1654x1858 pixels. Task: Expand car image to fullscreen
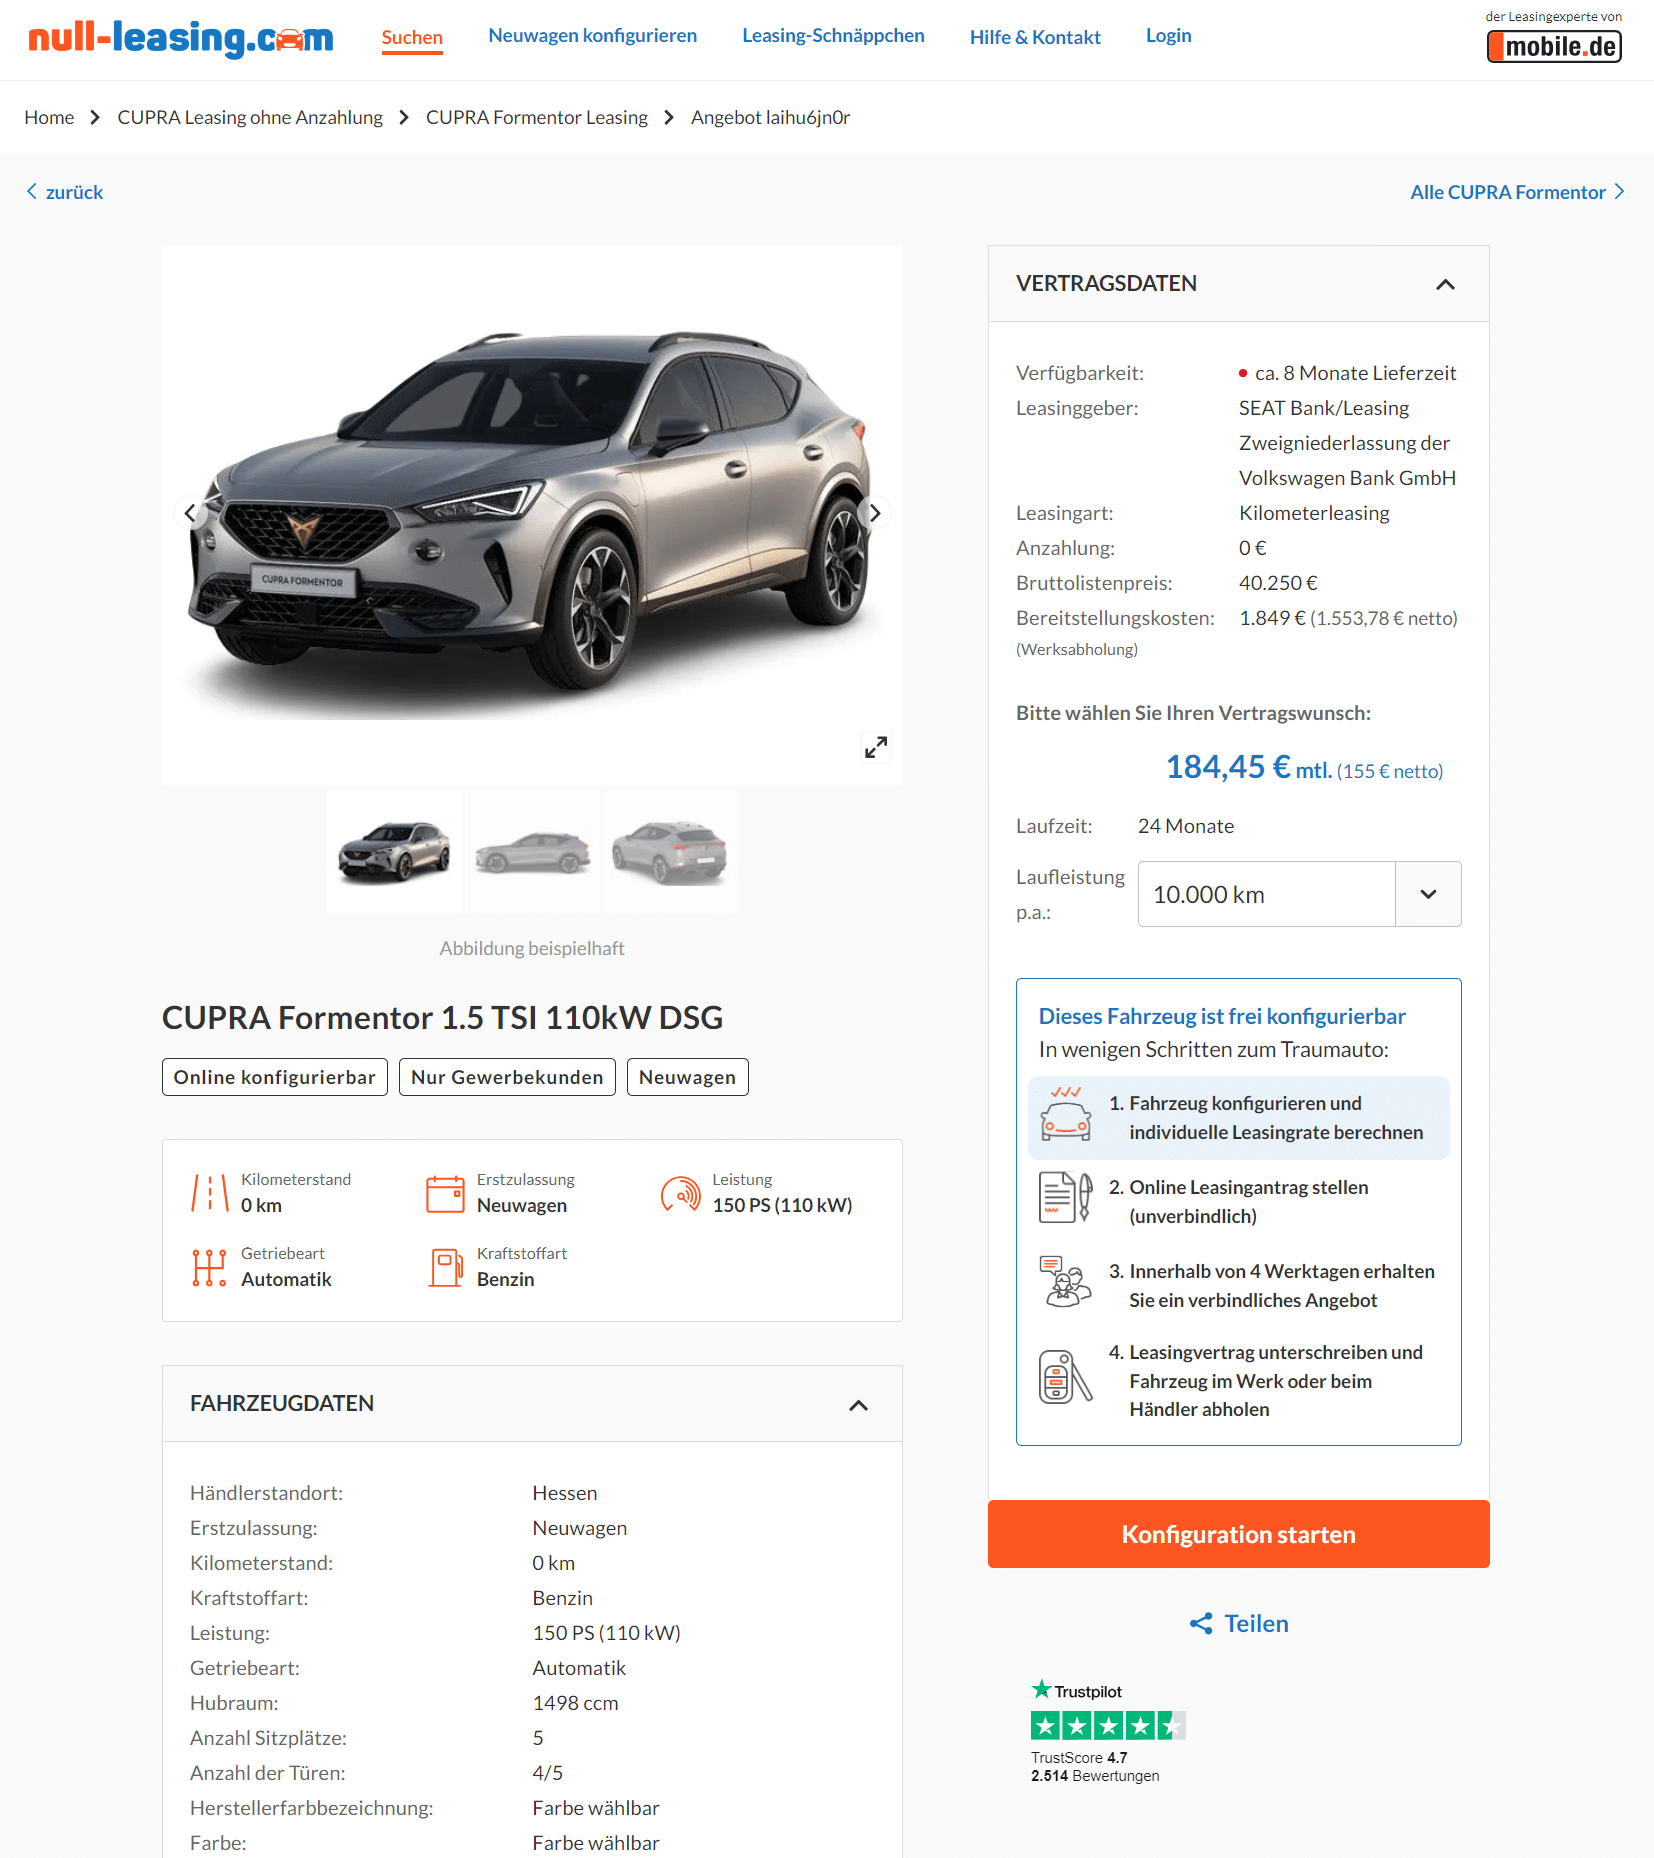coord(876,747)
